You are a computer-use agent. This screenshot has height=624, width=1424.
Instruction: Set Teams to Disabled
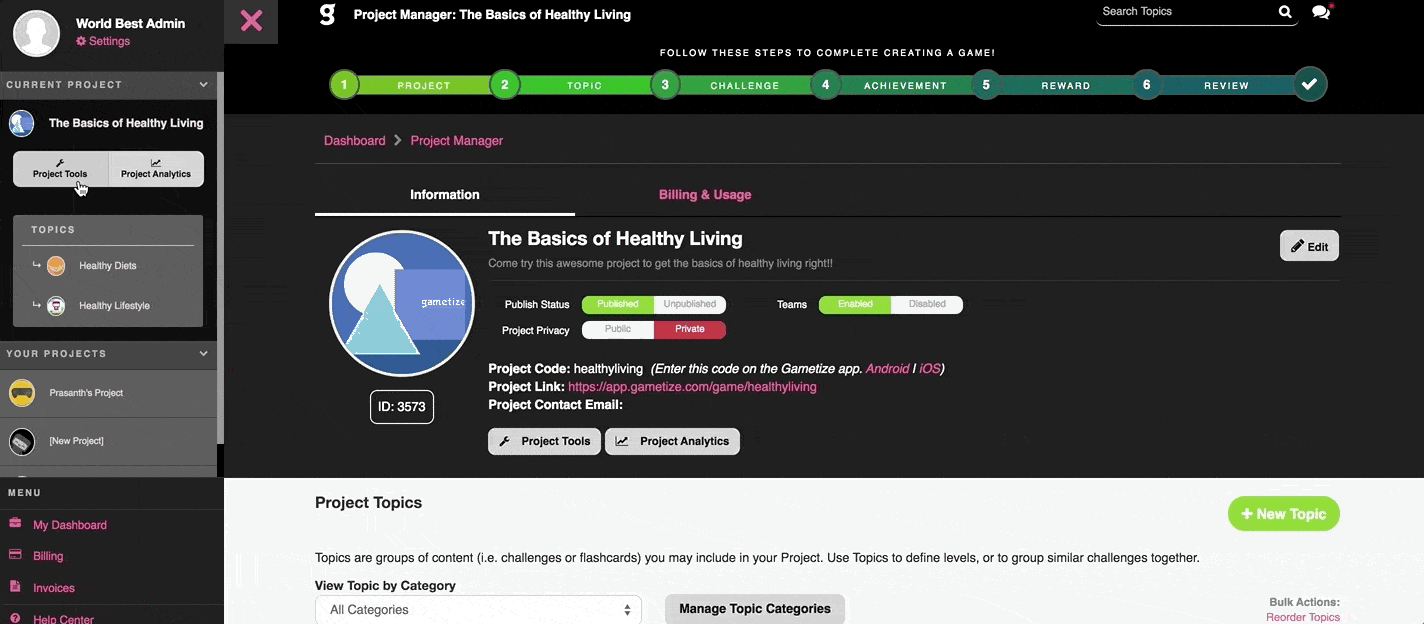point(927,304)
